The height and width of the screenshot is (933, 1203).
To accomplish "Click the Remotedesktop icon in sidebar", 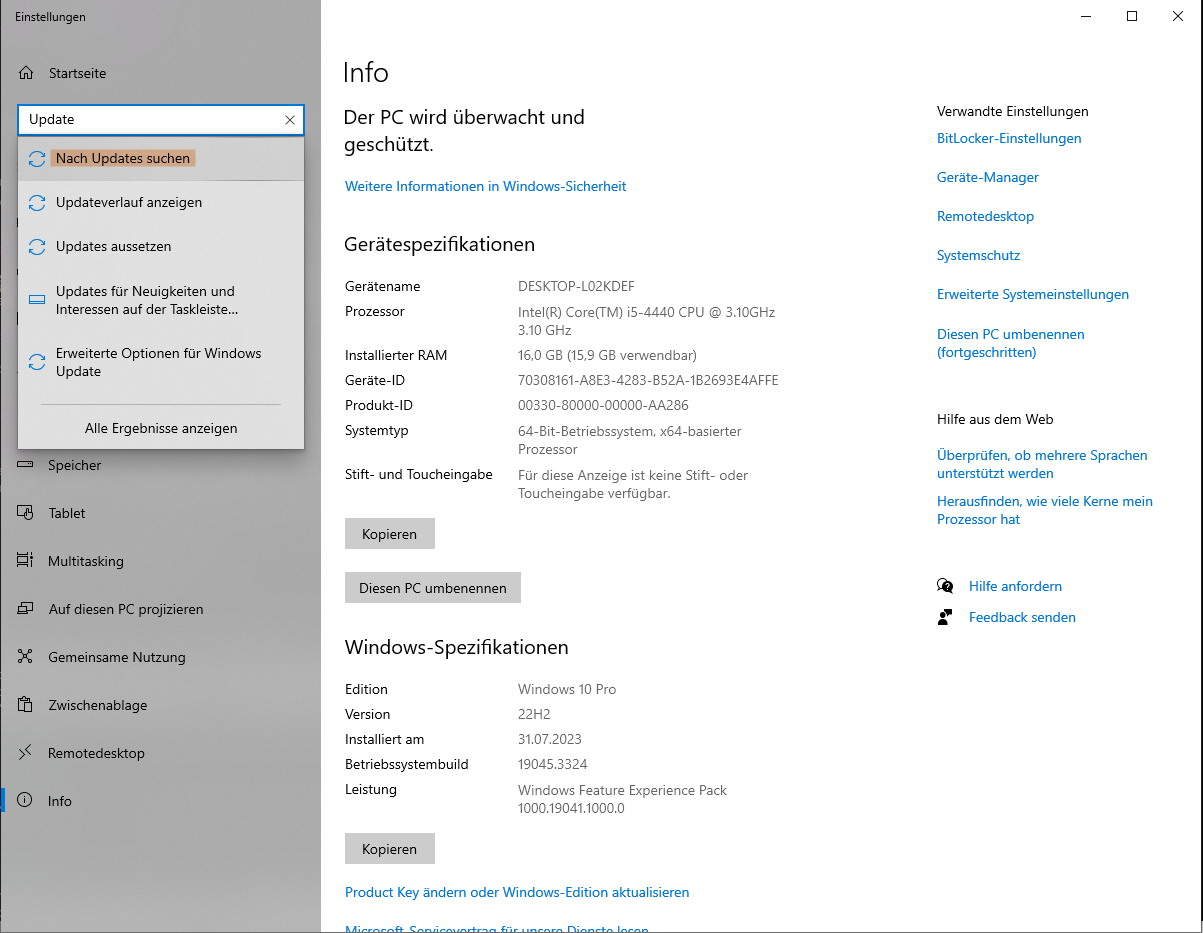I will pyautogui.click(x=27, y=753).
